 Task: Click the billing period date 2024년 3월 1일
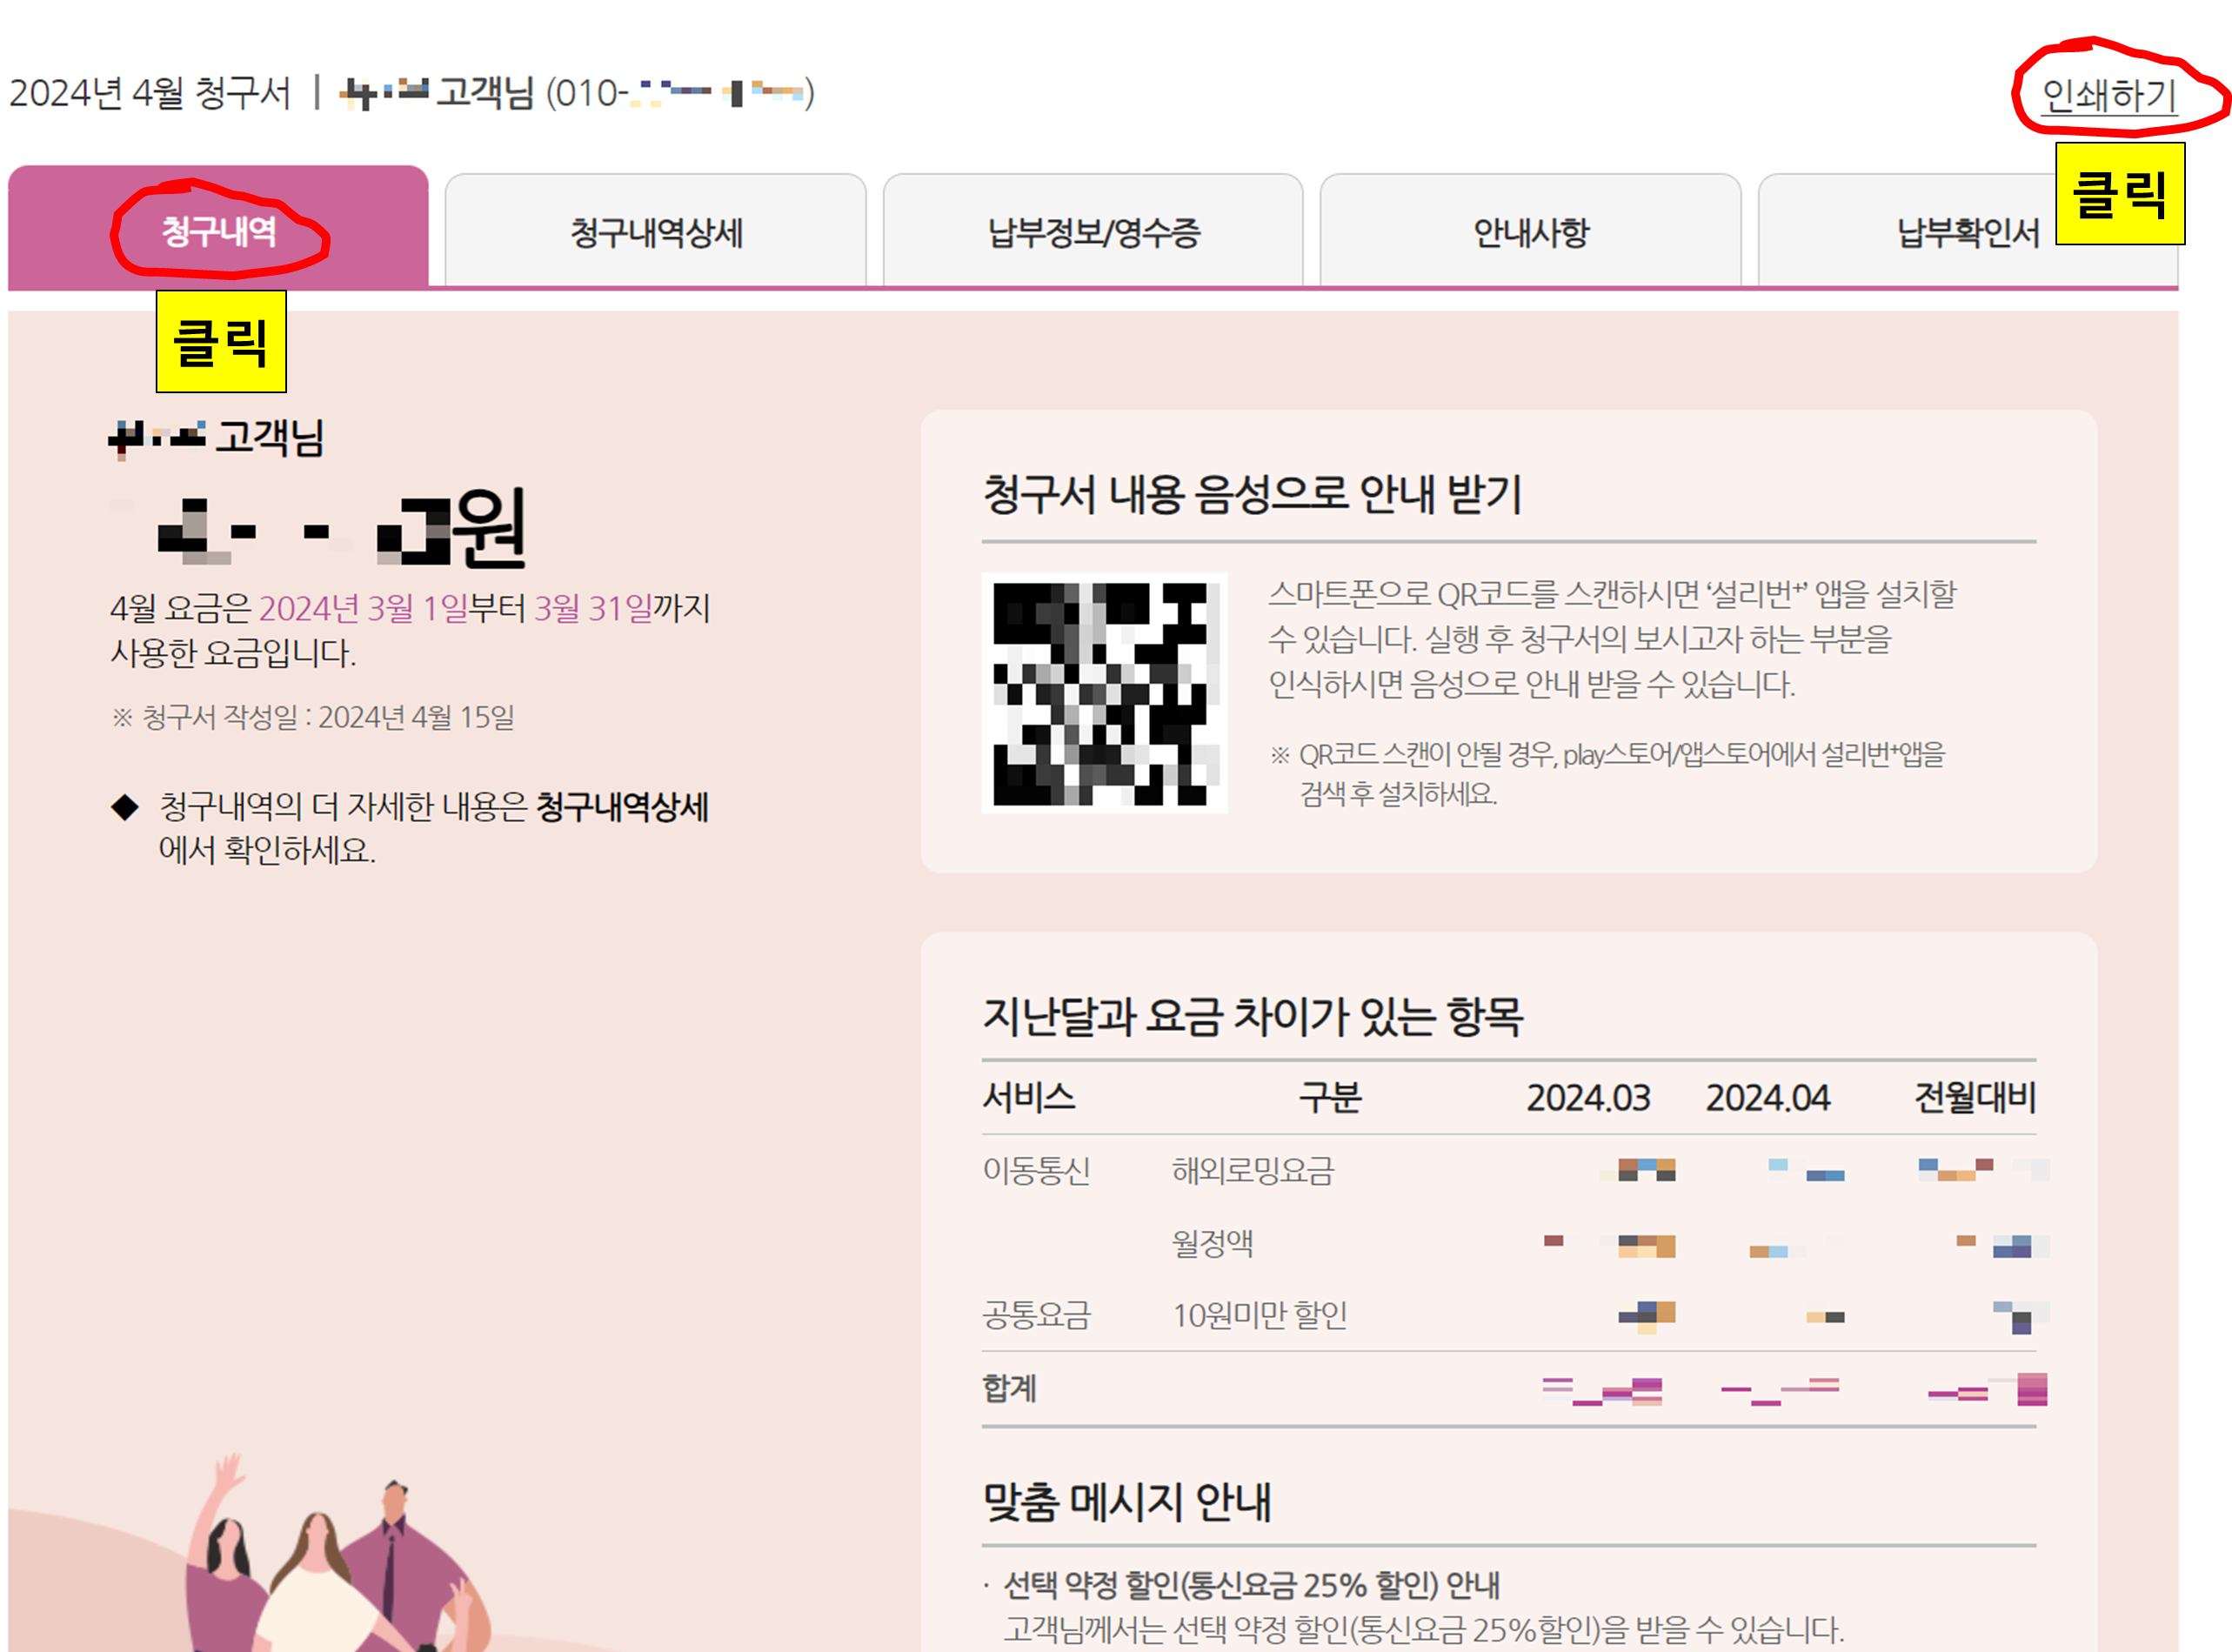(363, 608)
